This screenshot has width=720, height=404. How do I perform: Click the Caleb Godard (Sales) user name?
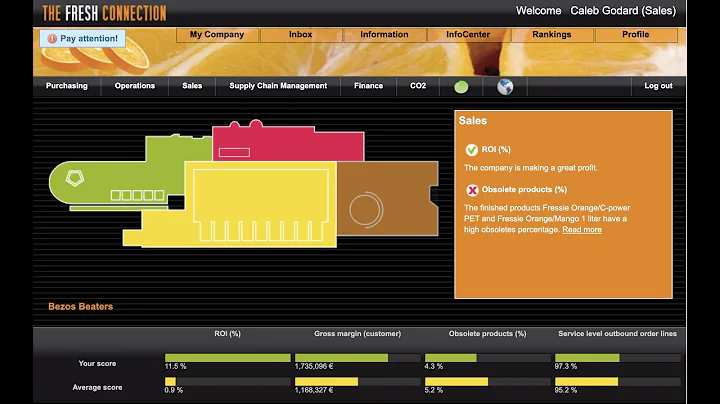pos(623,11)
